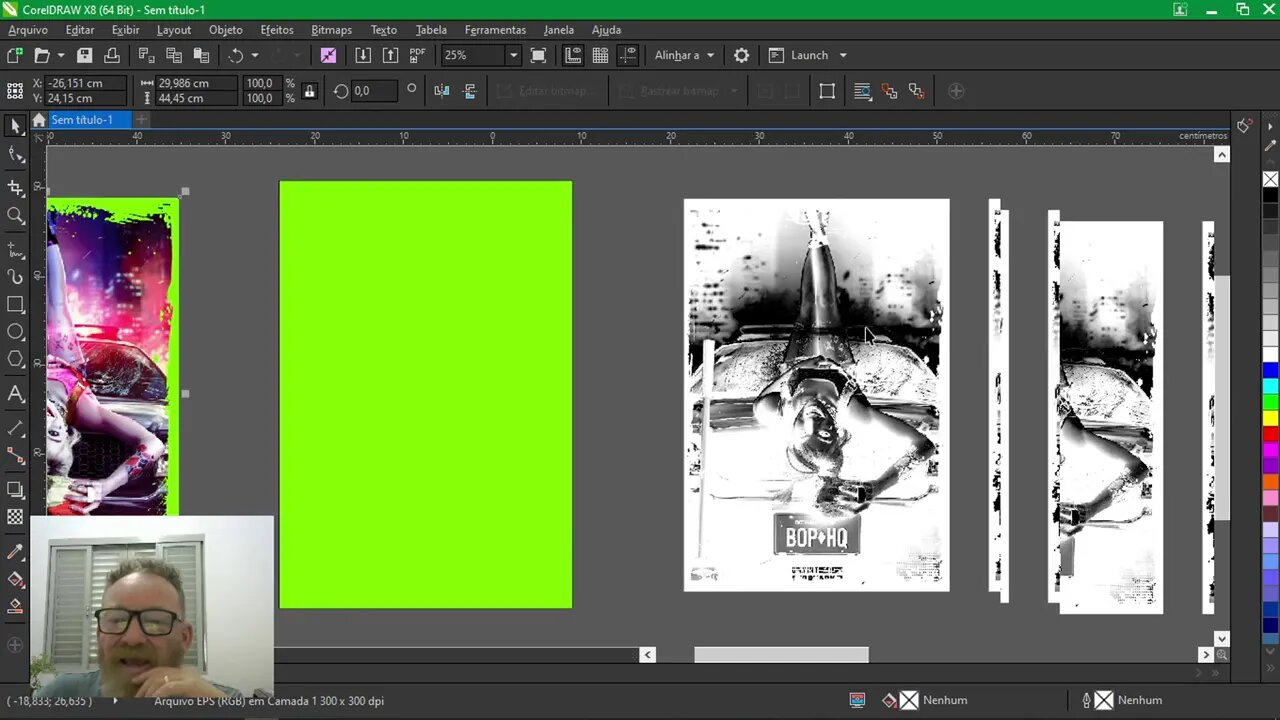The width and height of the screenshot is (1280, 720).
Task: Toggle the object origin grid selector
Action: [15, 91]
